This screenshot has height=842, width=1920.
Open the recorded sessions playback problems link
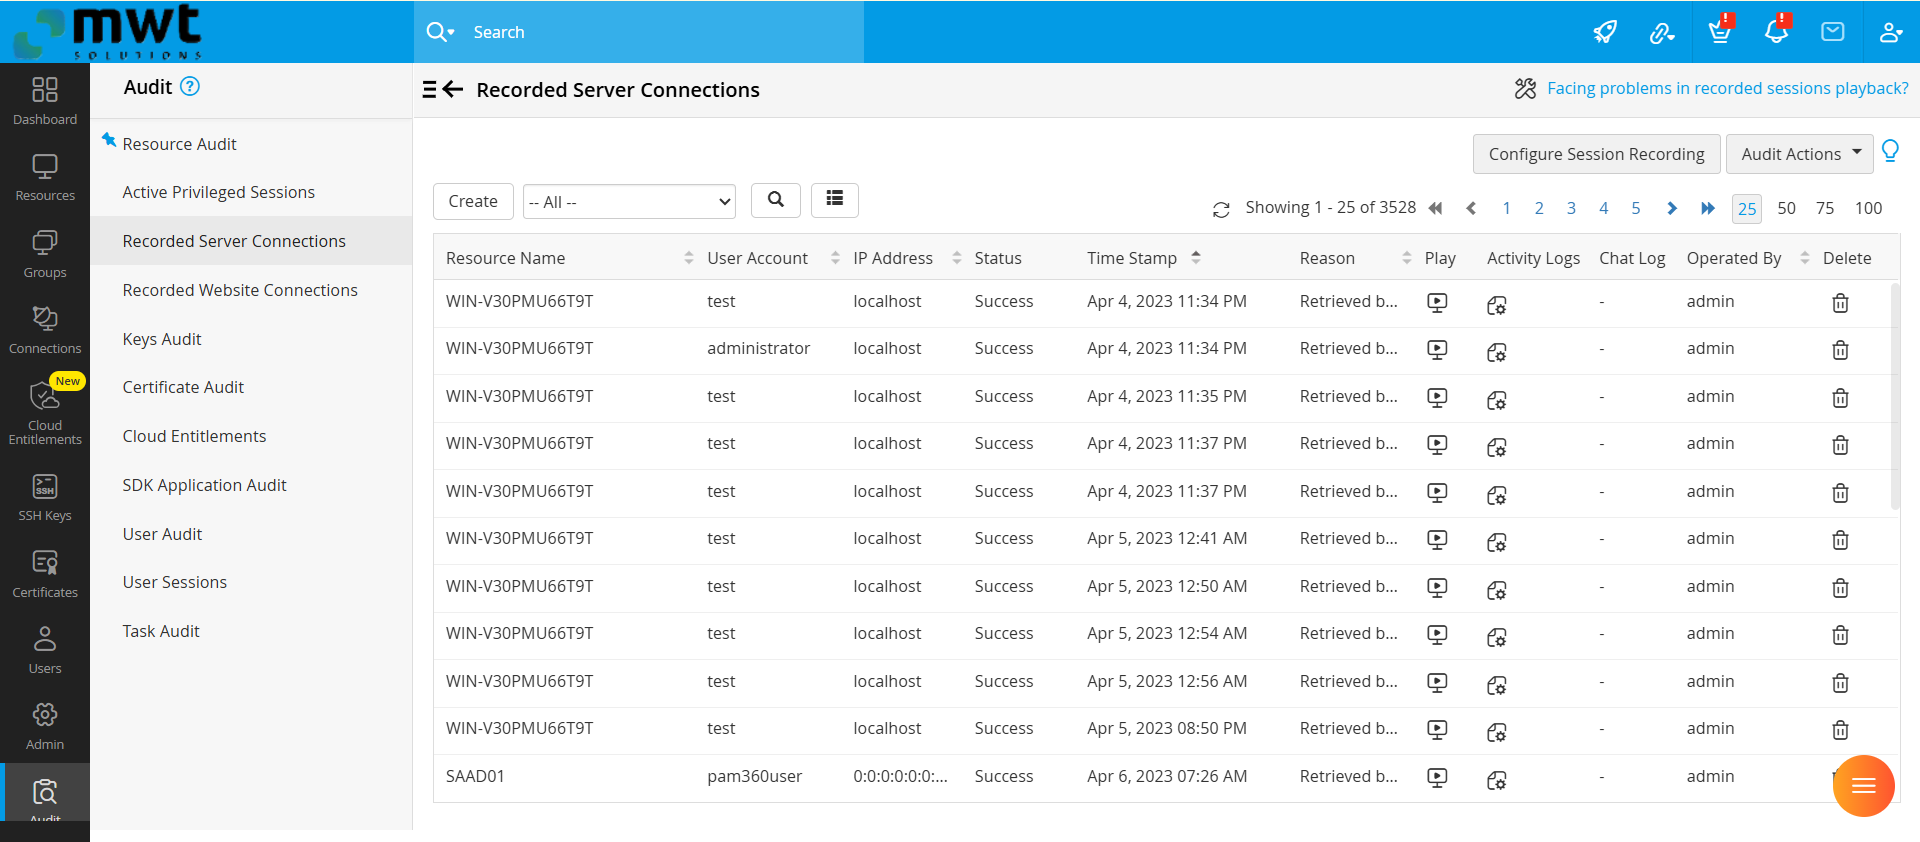click(x=1727, y=88)
